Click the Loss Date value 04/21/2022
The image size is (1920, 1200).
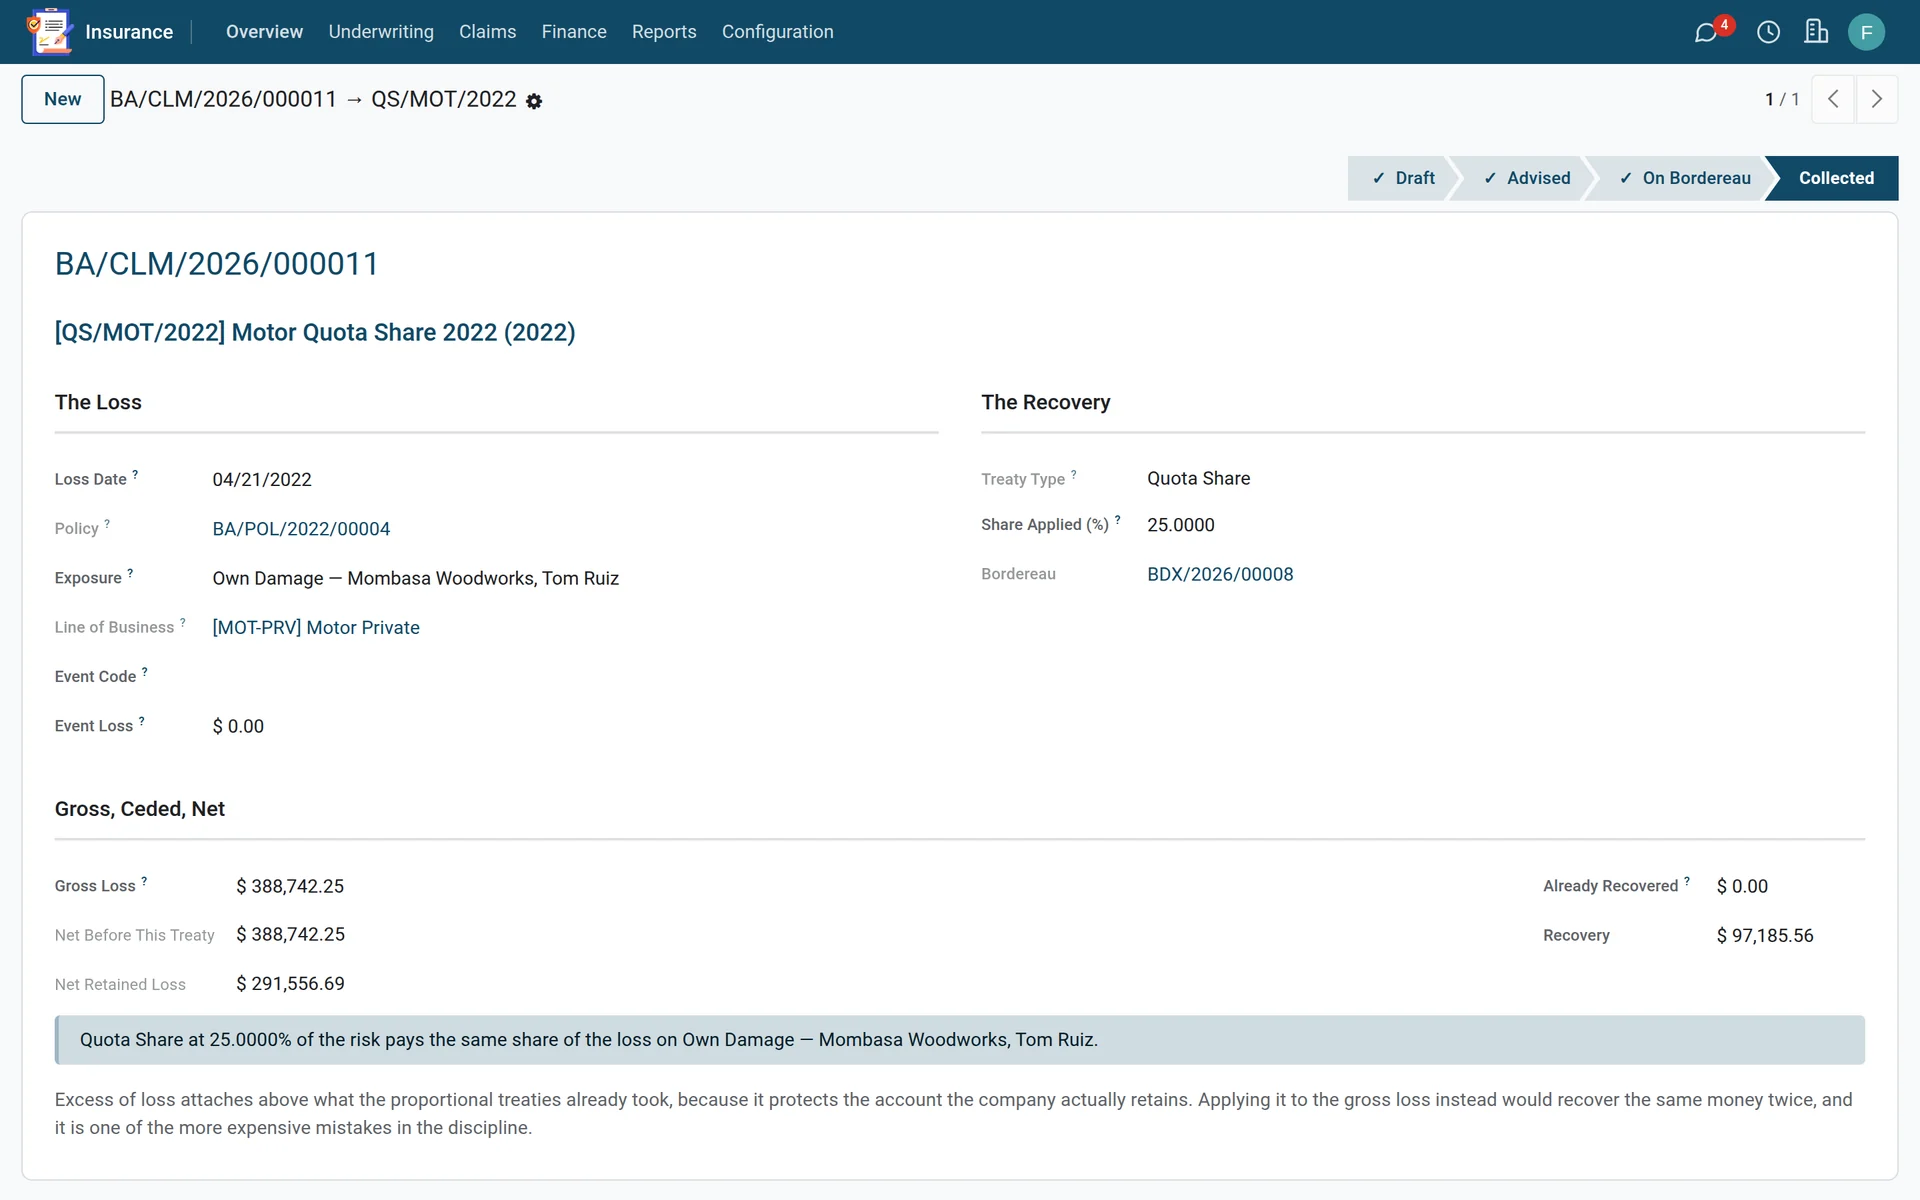[x=262, y=480]
